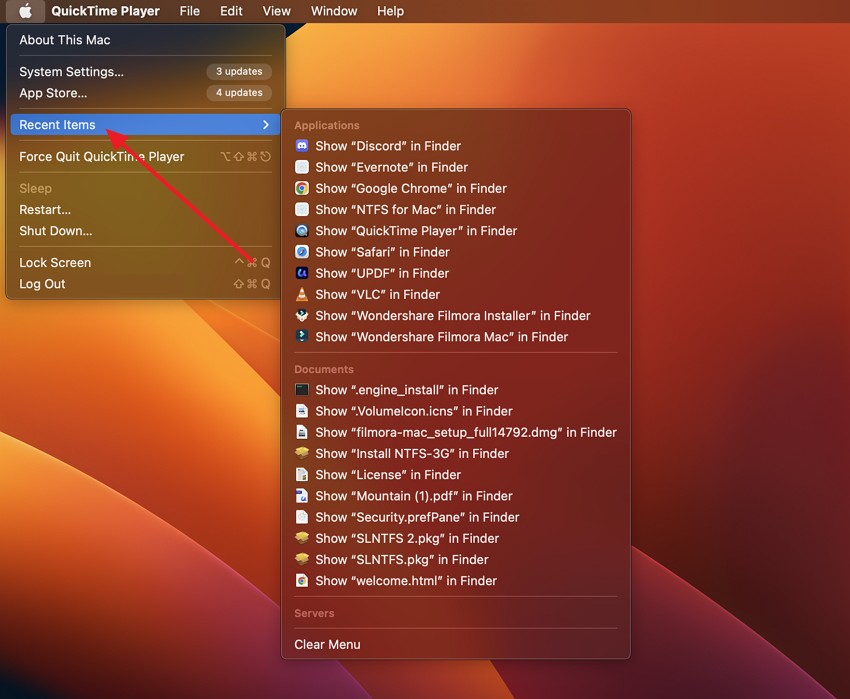
Task: Show ".VolumeIcon.icns" in Finder text
Action: (x=414, y=411)
